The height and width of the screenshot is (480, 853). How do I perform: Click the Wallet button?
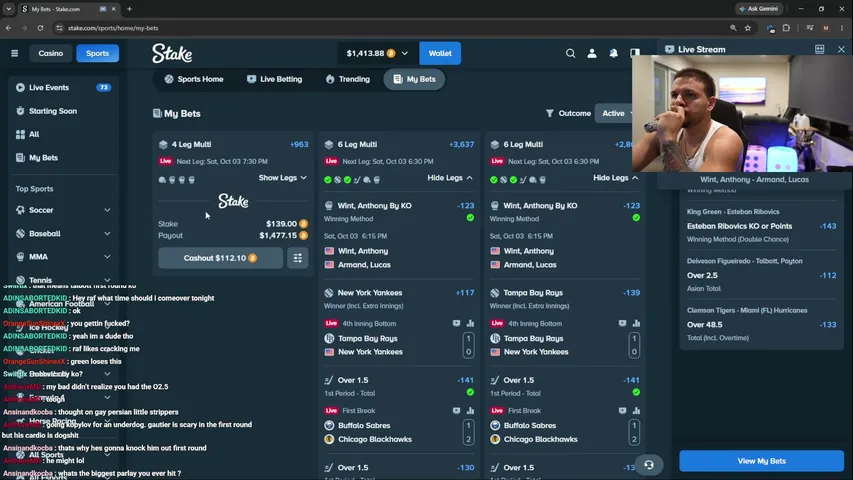(440, 53)
